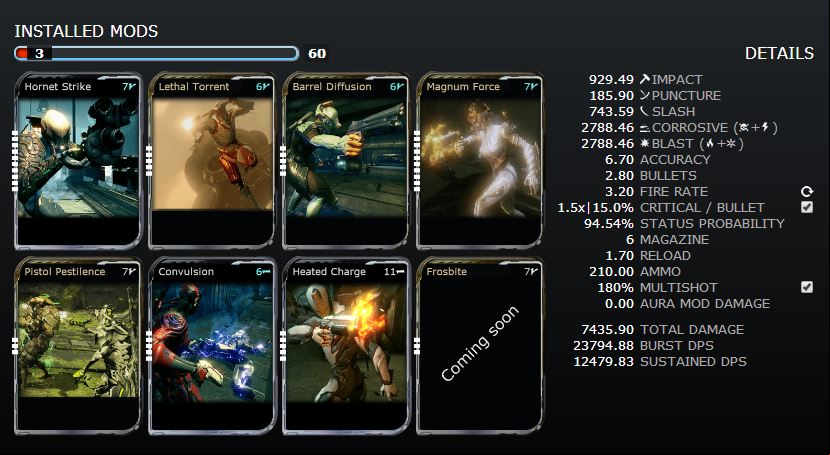Pick the Pistol Pestilence mod card
The image size is (830, 455).
point(78,346)
